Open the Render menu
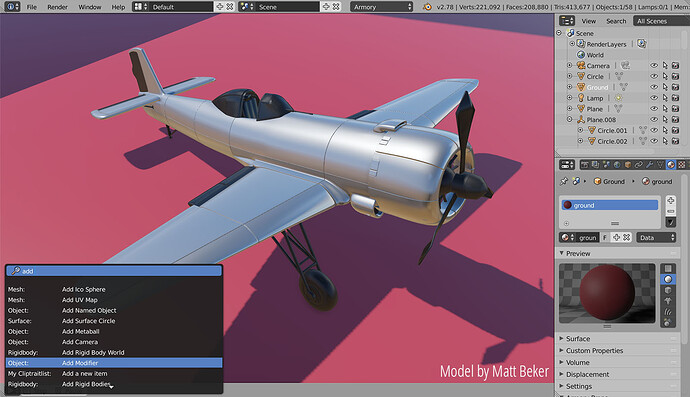This screenshot has width=690, height=397. (58, 7)
